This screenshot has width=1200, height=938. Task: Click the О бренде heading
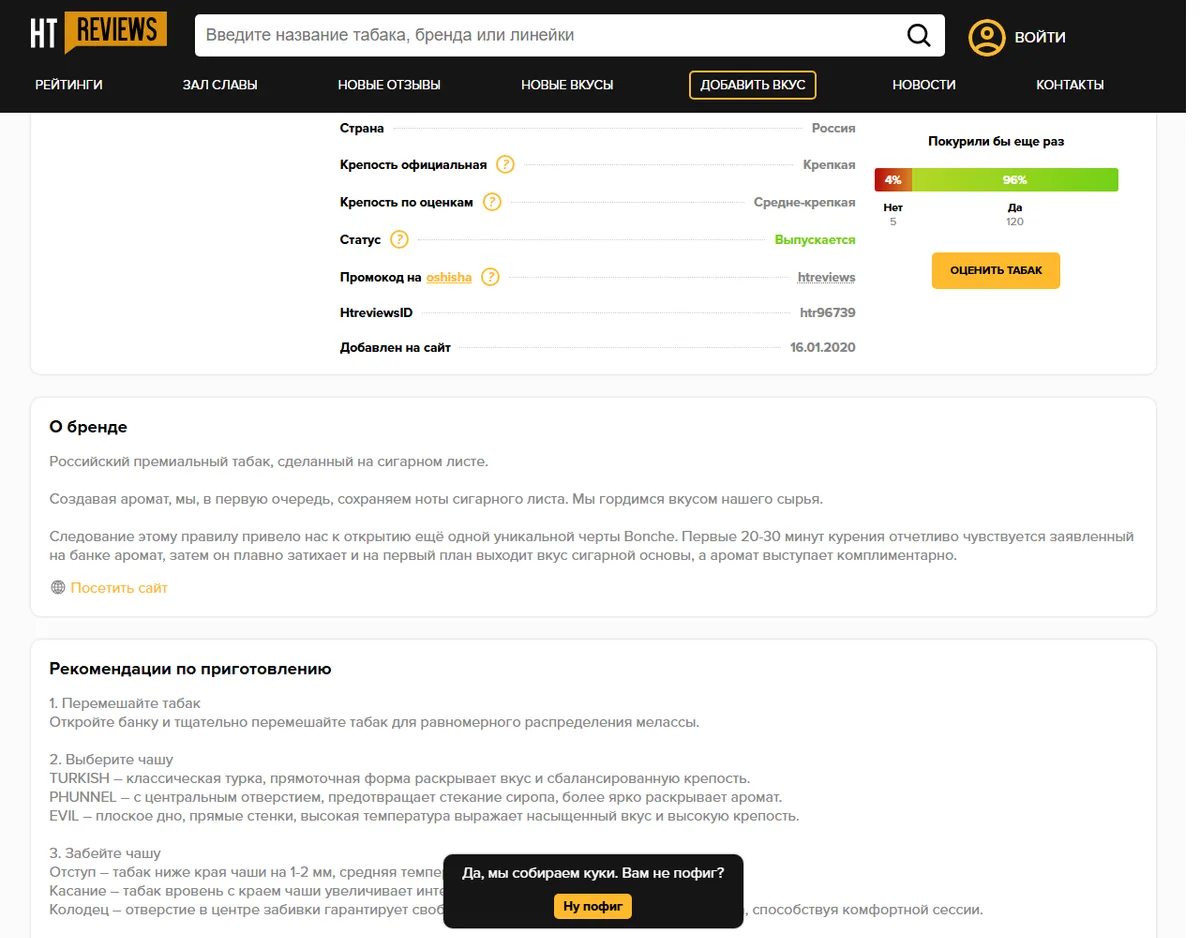point(88,427)
